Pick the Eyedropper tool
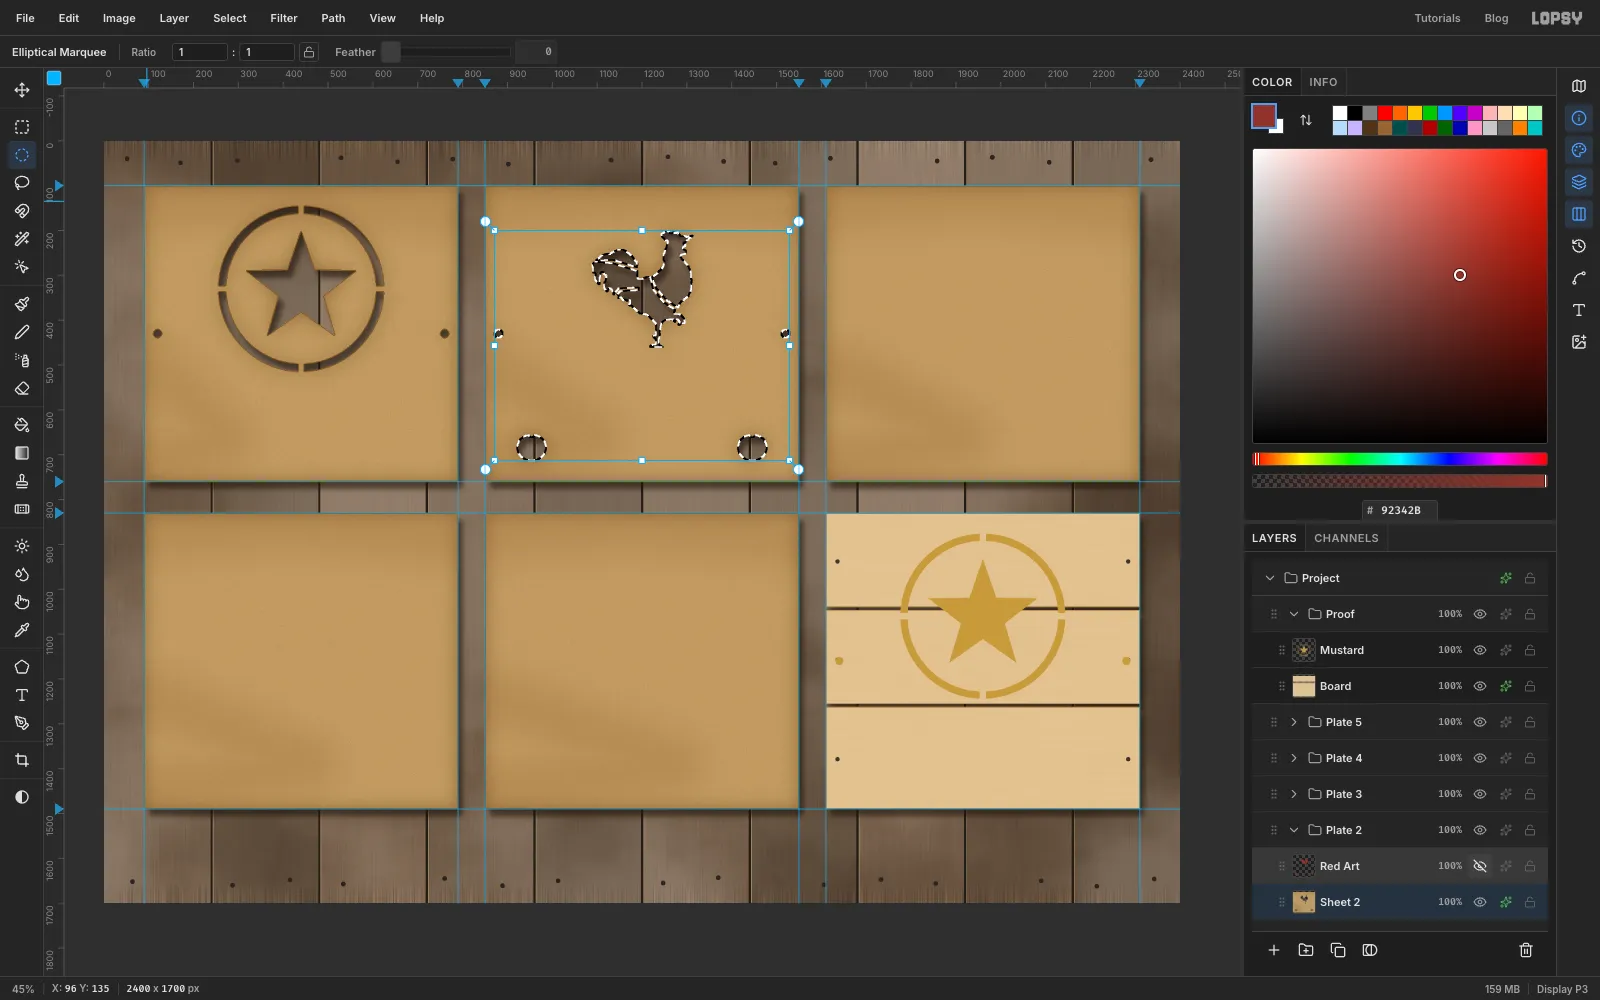The height and width of the screenshot is (1000, 1600). point(22,630)
